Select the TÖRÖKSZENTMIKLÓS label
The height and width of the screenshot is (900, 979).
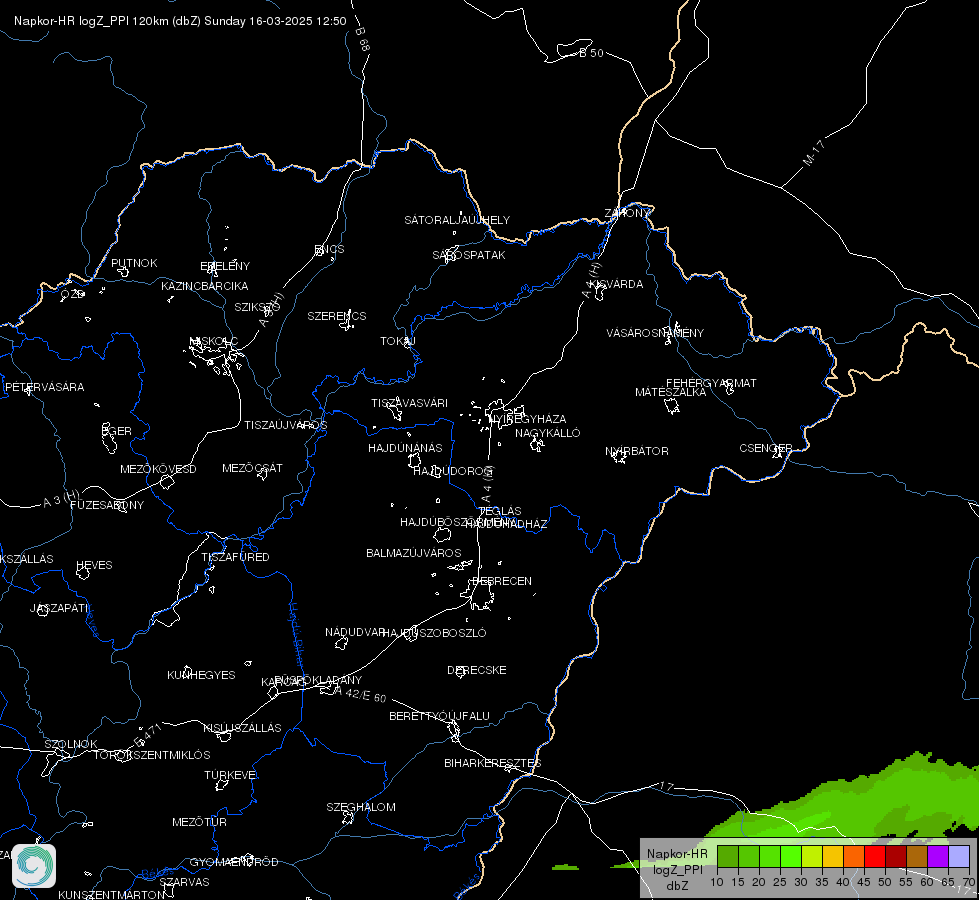[x=152, y=755]
